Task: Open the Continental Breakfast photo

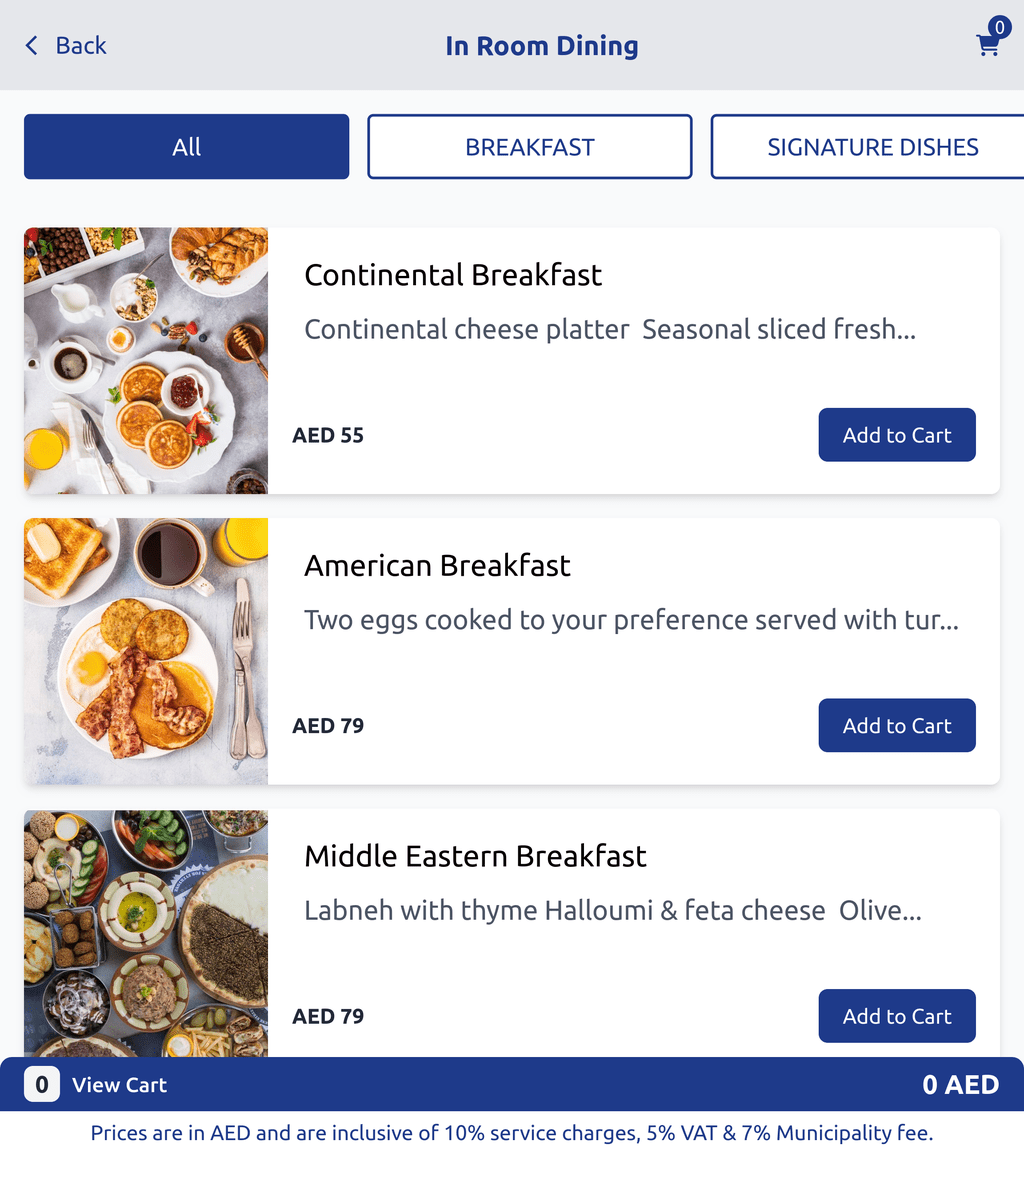Action: (x=146, y=360)
